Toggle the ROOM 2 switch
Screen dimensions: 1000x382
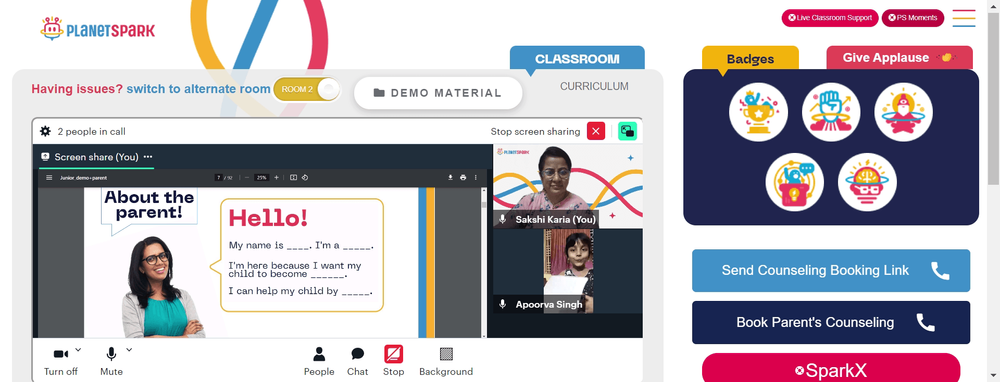[x=307, y=89]
